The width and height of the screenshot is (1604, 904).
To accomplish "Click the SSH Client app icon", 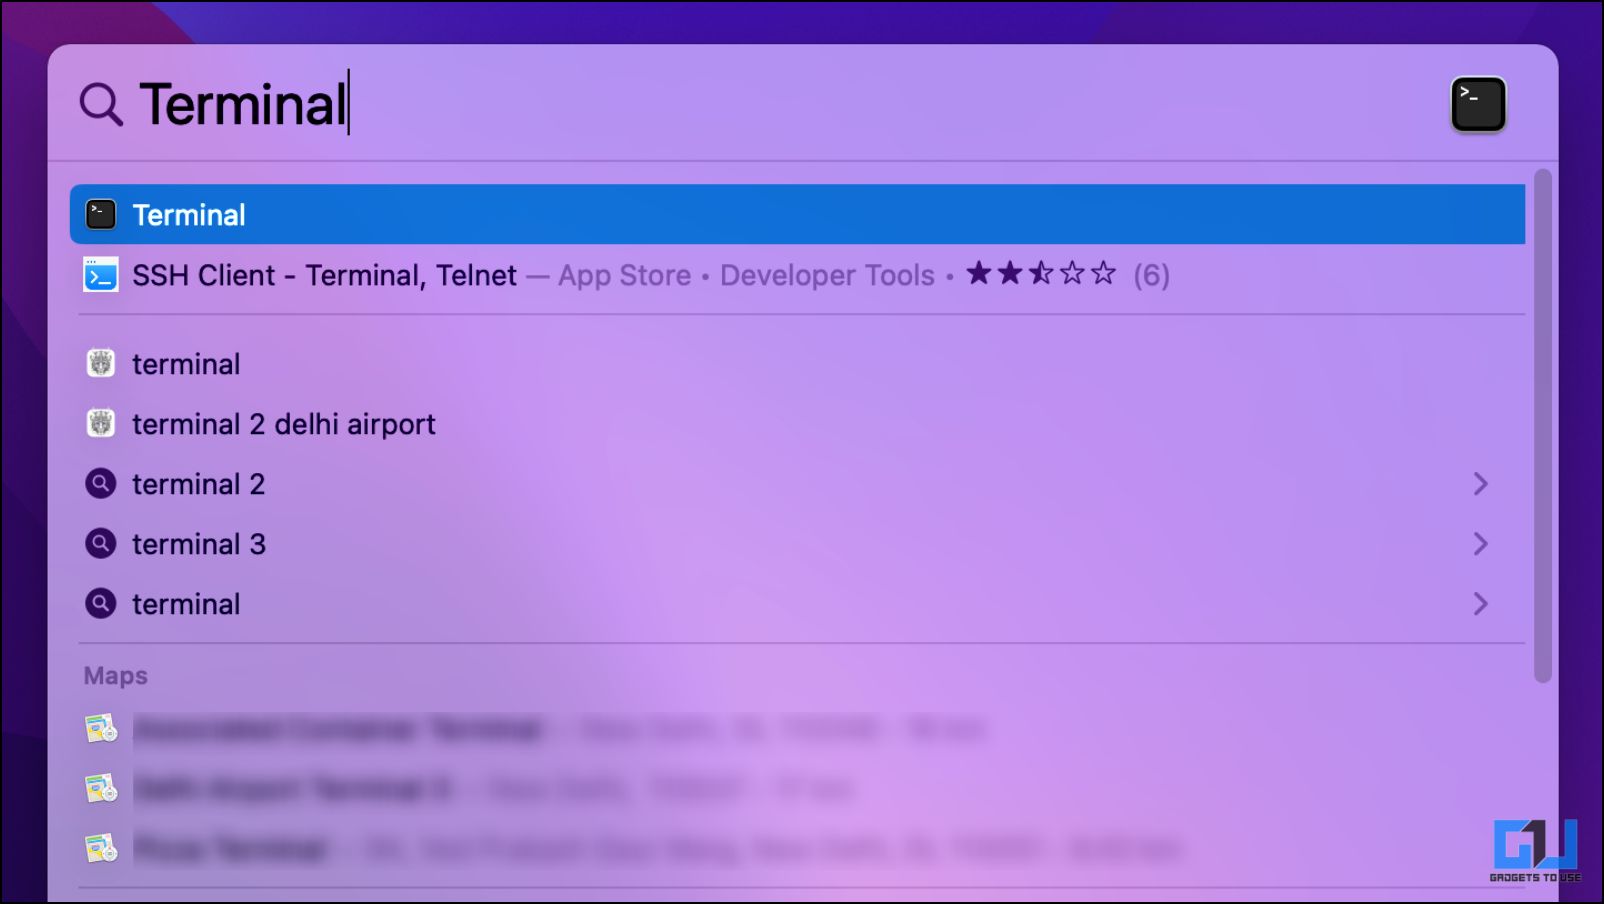I will click(101, 275).
